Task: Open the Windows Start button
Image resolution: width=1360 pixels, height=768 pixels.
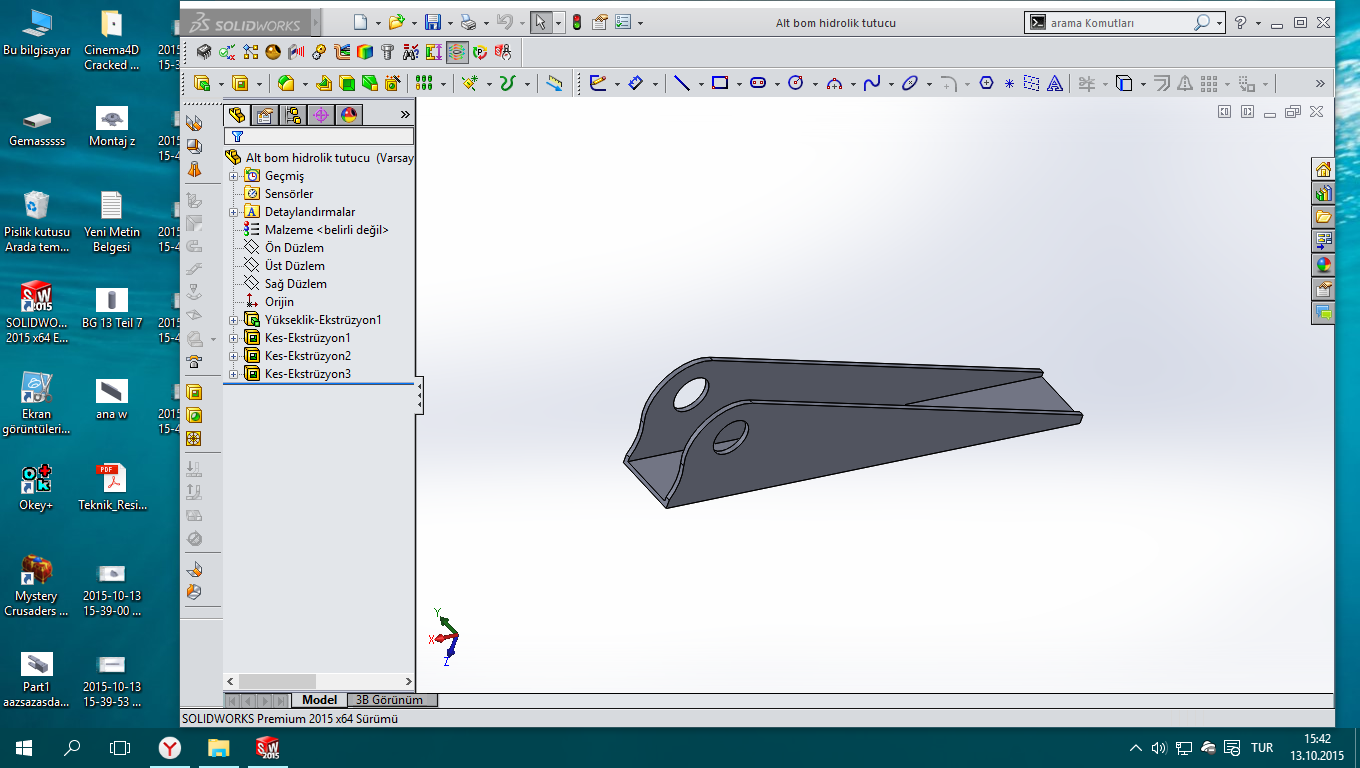Action: (x=24, y=747)
